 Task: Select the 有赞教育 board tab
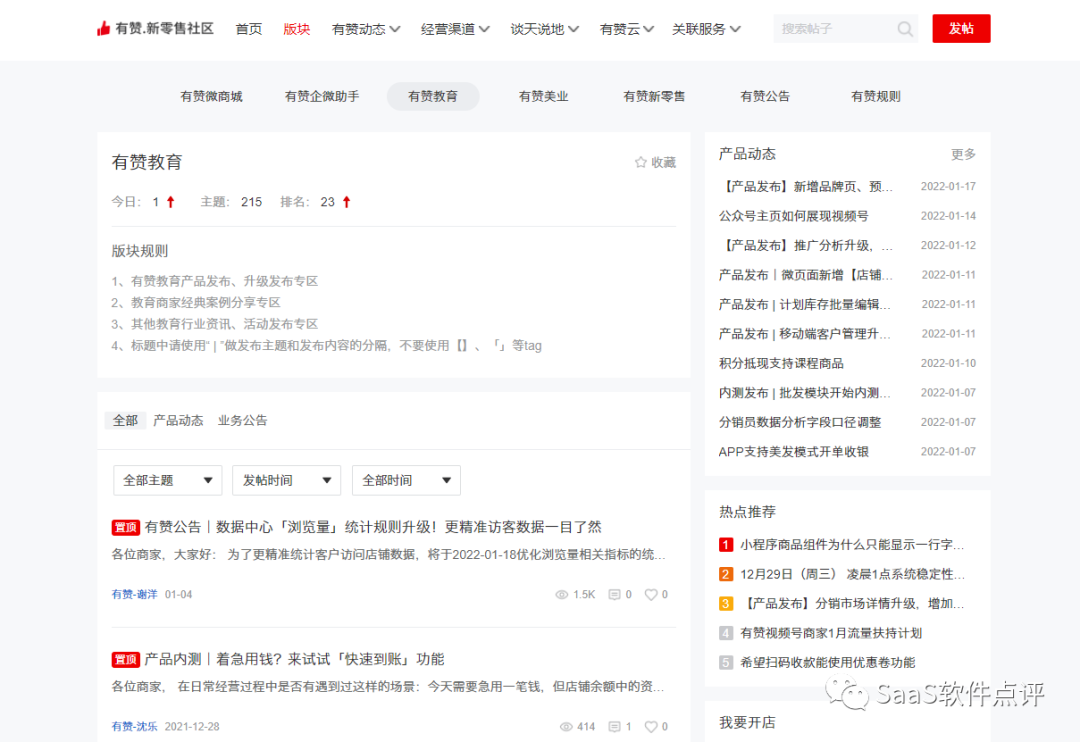point(433,96)
